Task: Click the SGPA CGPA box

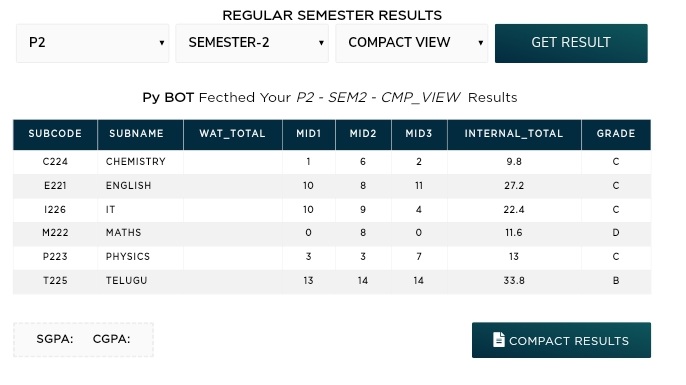Action: 83,340
